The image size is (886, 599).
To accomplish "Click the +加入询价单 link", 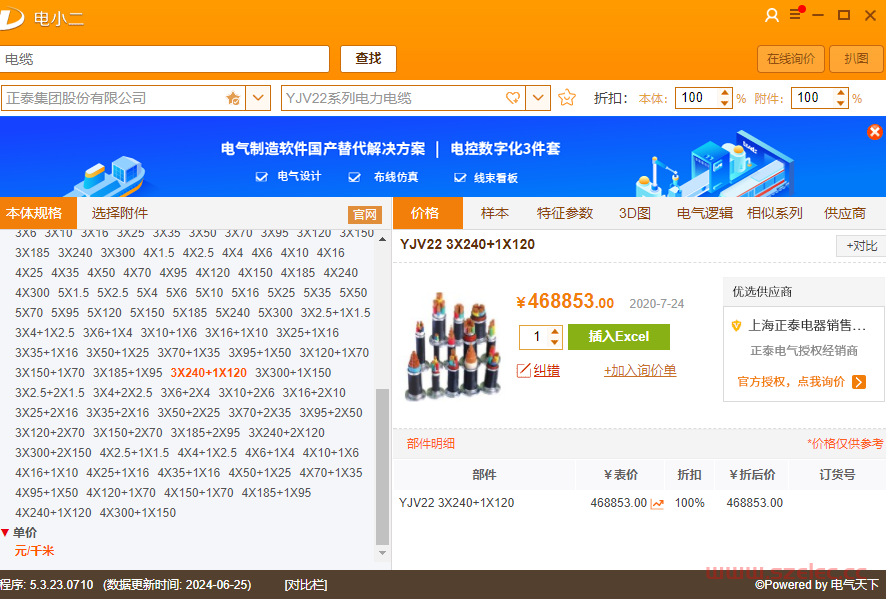I will [640, 371].
